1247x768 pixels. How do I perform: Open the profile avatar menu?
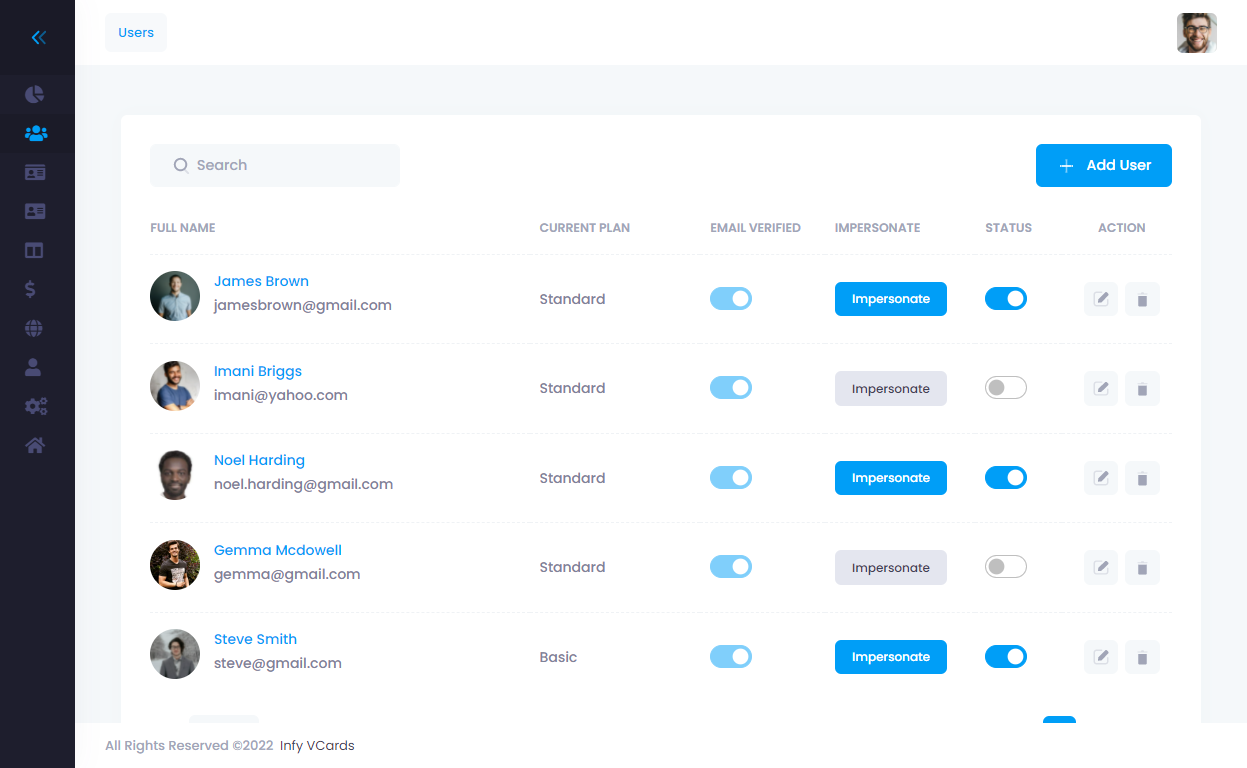click(x=1196, y=33)
